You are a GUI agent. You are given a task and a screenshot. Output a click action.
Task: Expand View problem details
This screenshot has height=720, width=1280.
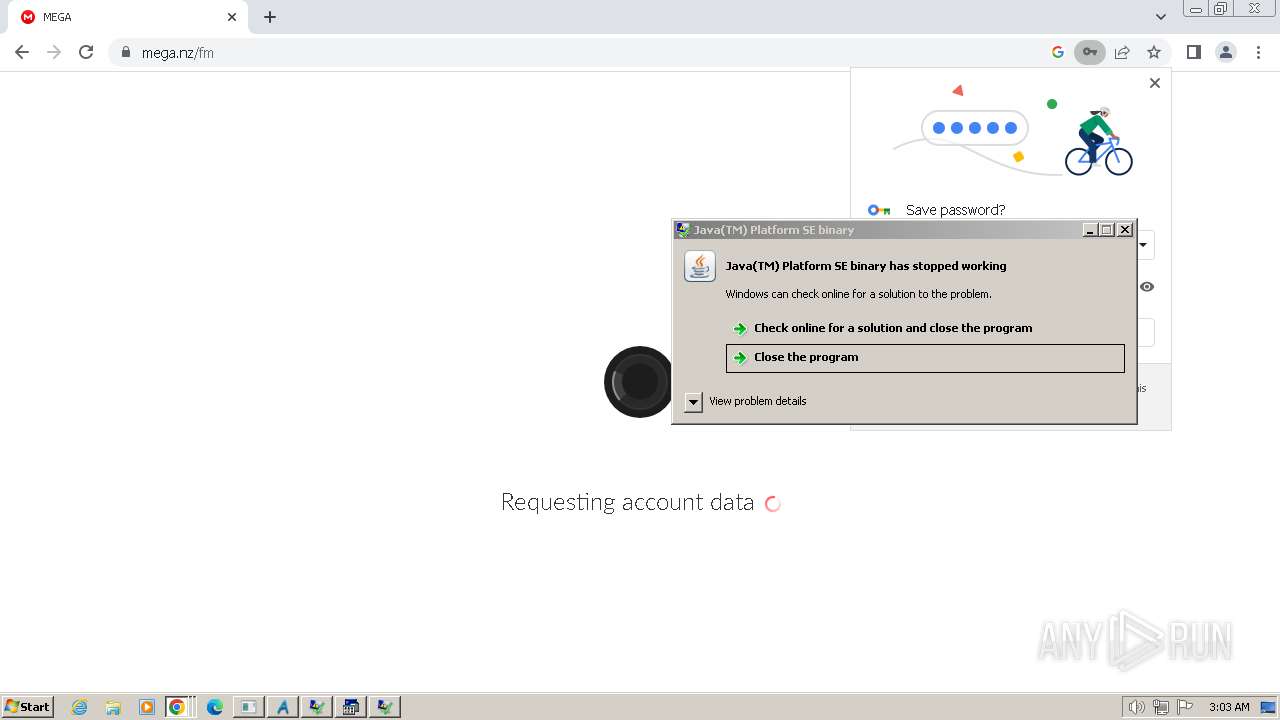point(694,402)
